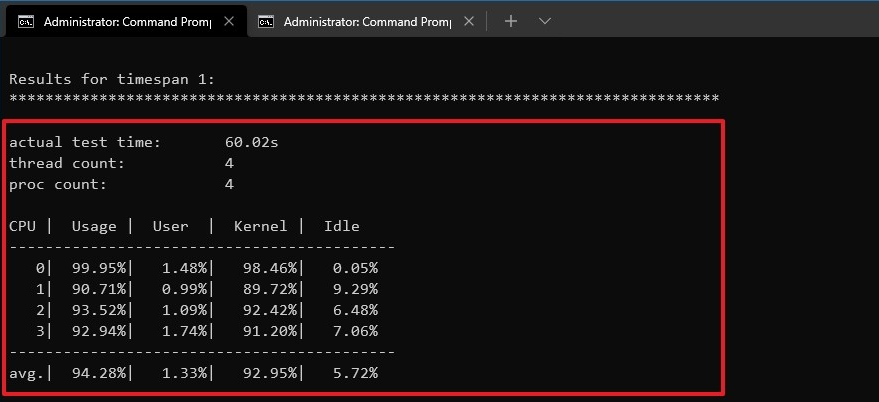Click the User column header

(x=170, y=226)
